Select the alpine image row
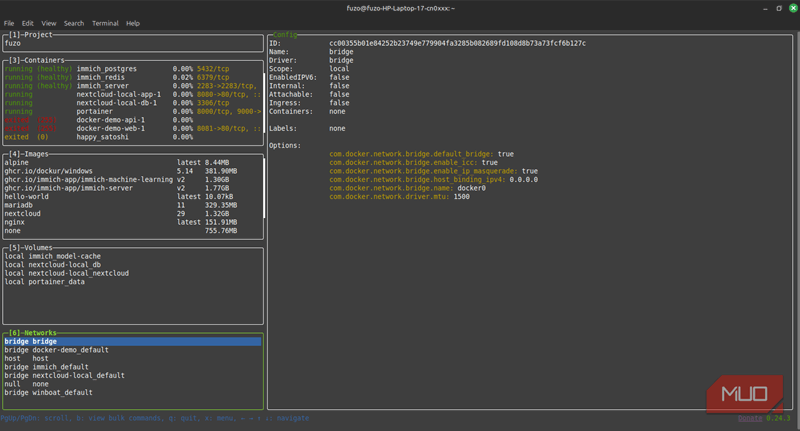This screenshot has width=800, height=431. coord(133,163)
